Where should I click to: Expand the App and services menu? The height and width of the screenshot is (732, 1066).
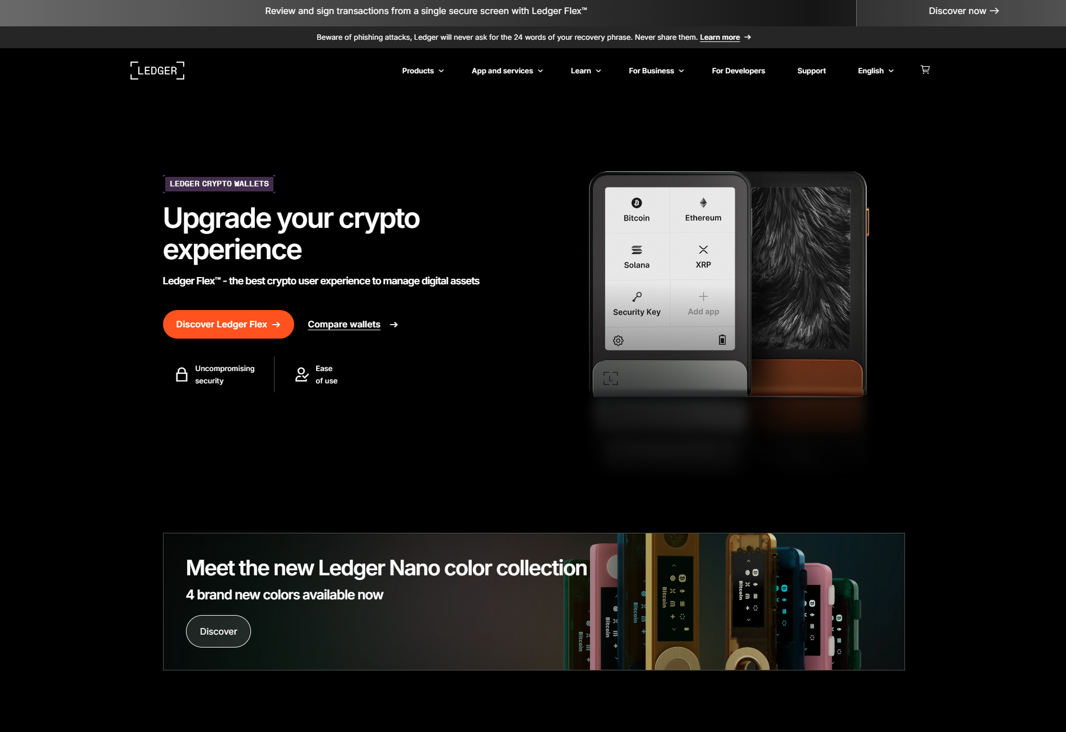coord(507,71)
